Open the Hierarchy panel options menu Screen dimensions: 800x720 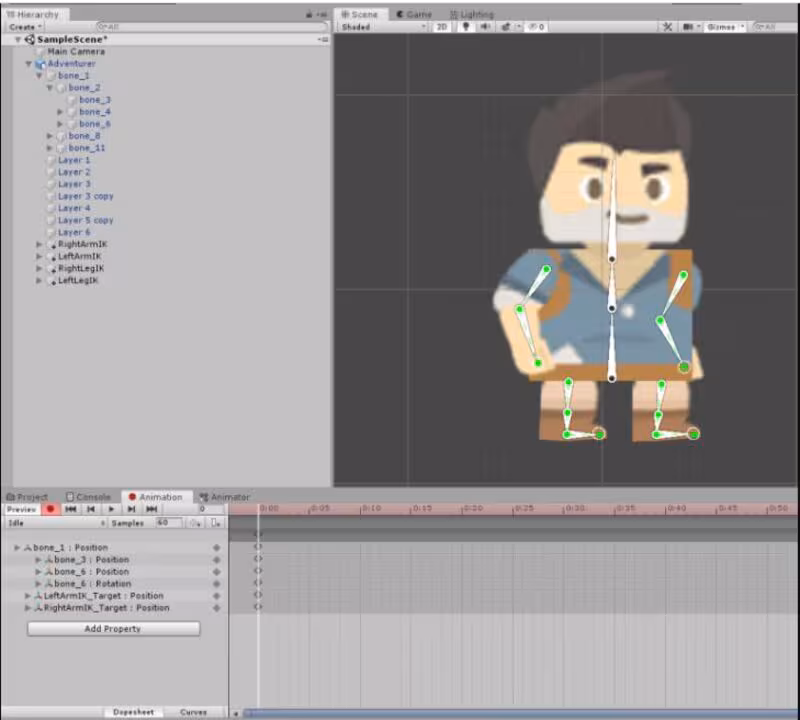(x=322, y=14)
